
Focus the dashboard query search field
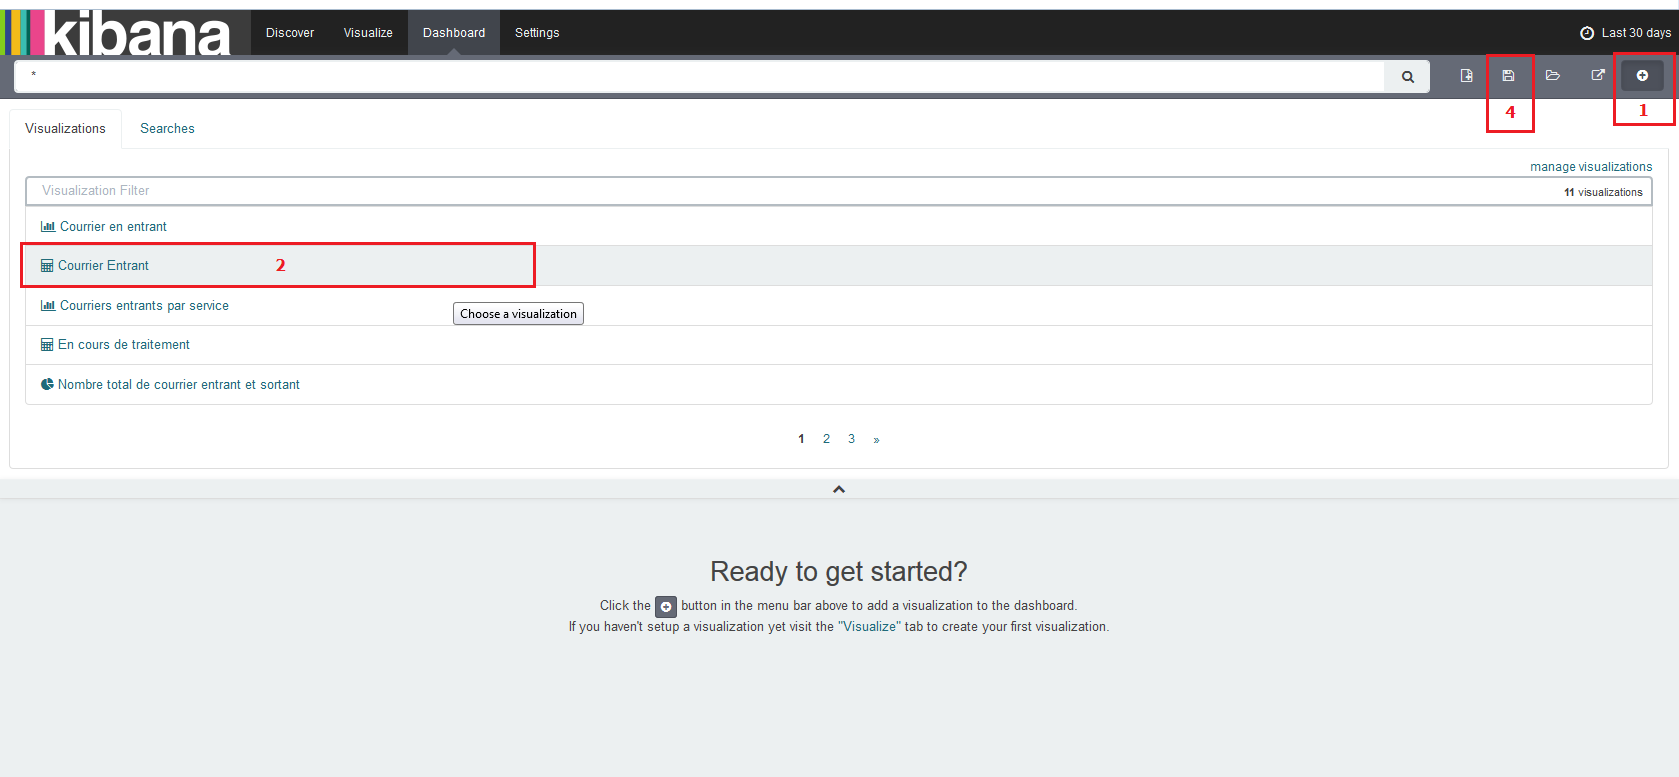click(699, 76)
